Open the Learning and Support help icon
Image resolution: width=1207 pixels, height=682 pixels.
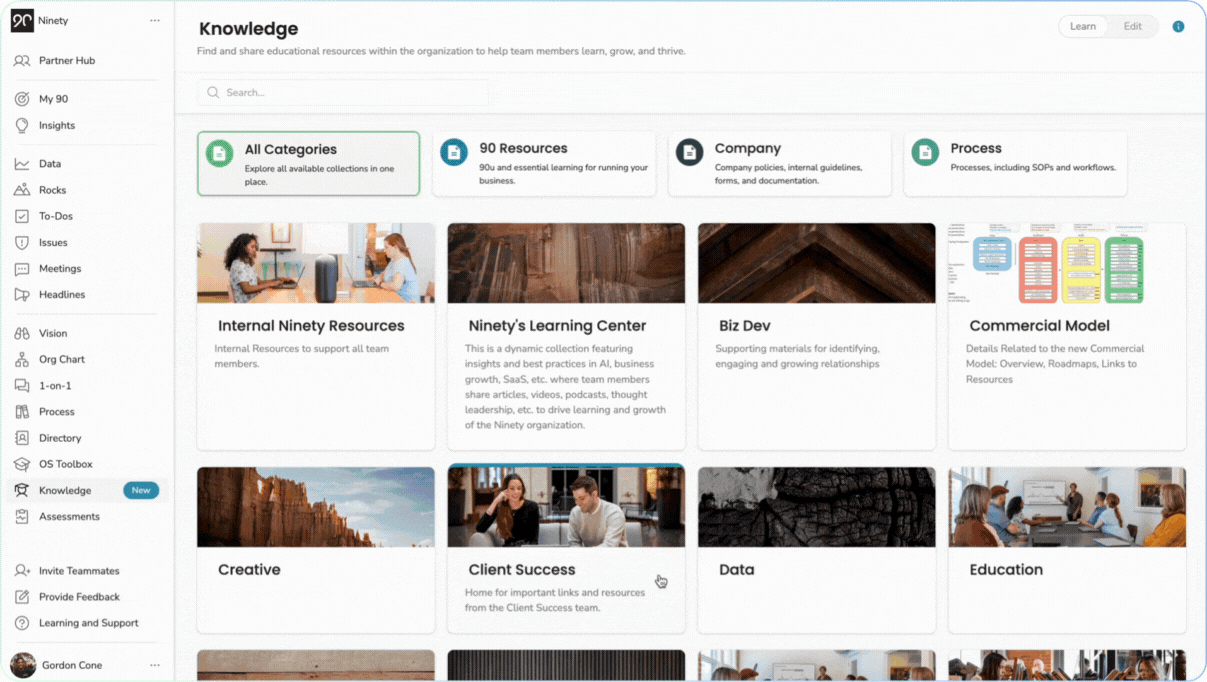tap(22, 623)
